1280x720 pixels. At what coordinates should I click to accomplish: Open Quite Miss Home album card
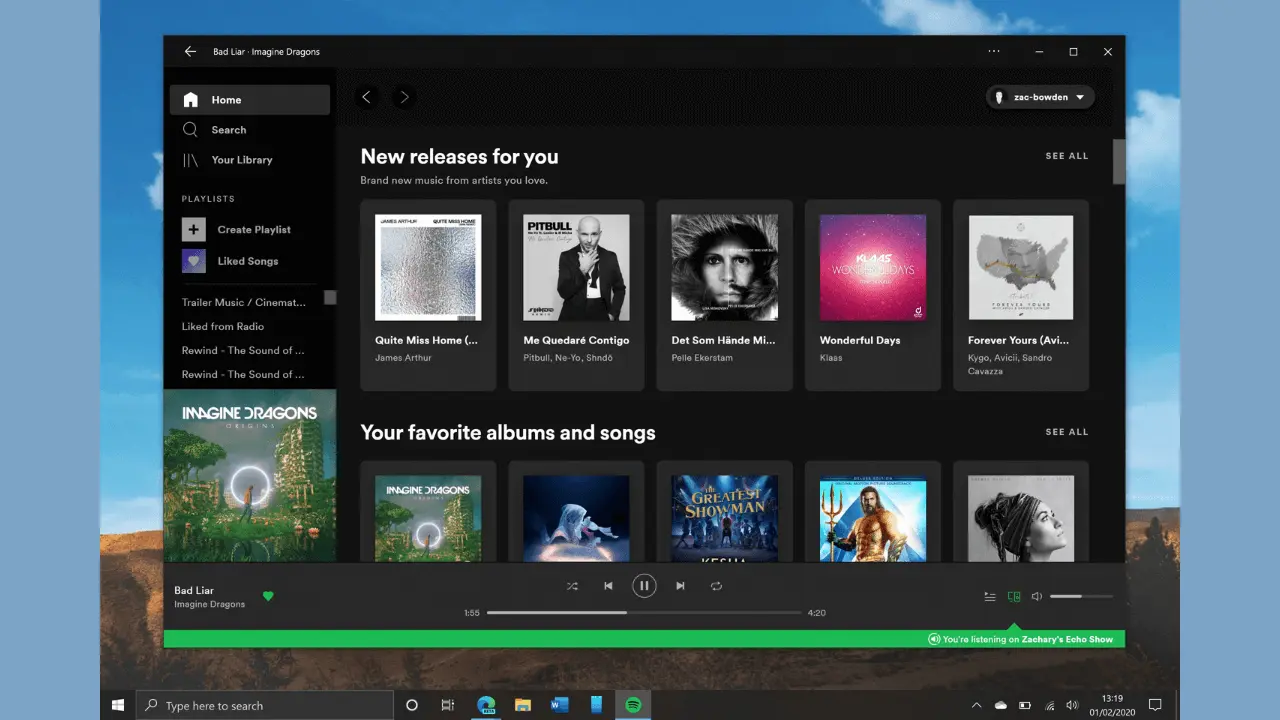click(428, 295)
